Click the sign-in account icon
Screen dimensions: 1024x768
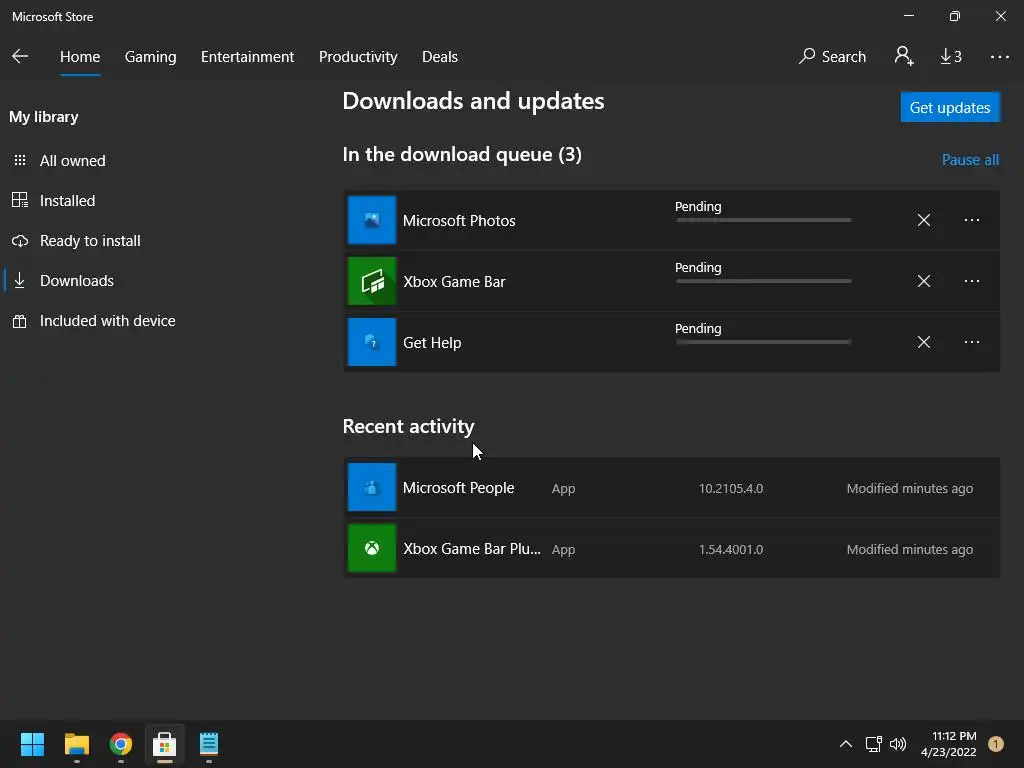click(x=904, y=57)
